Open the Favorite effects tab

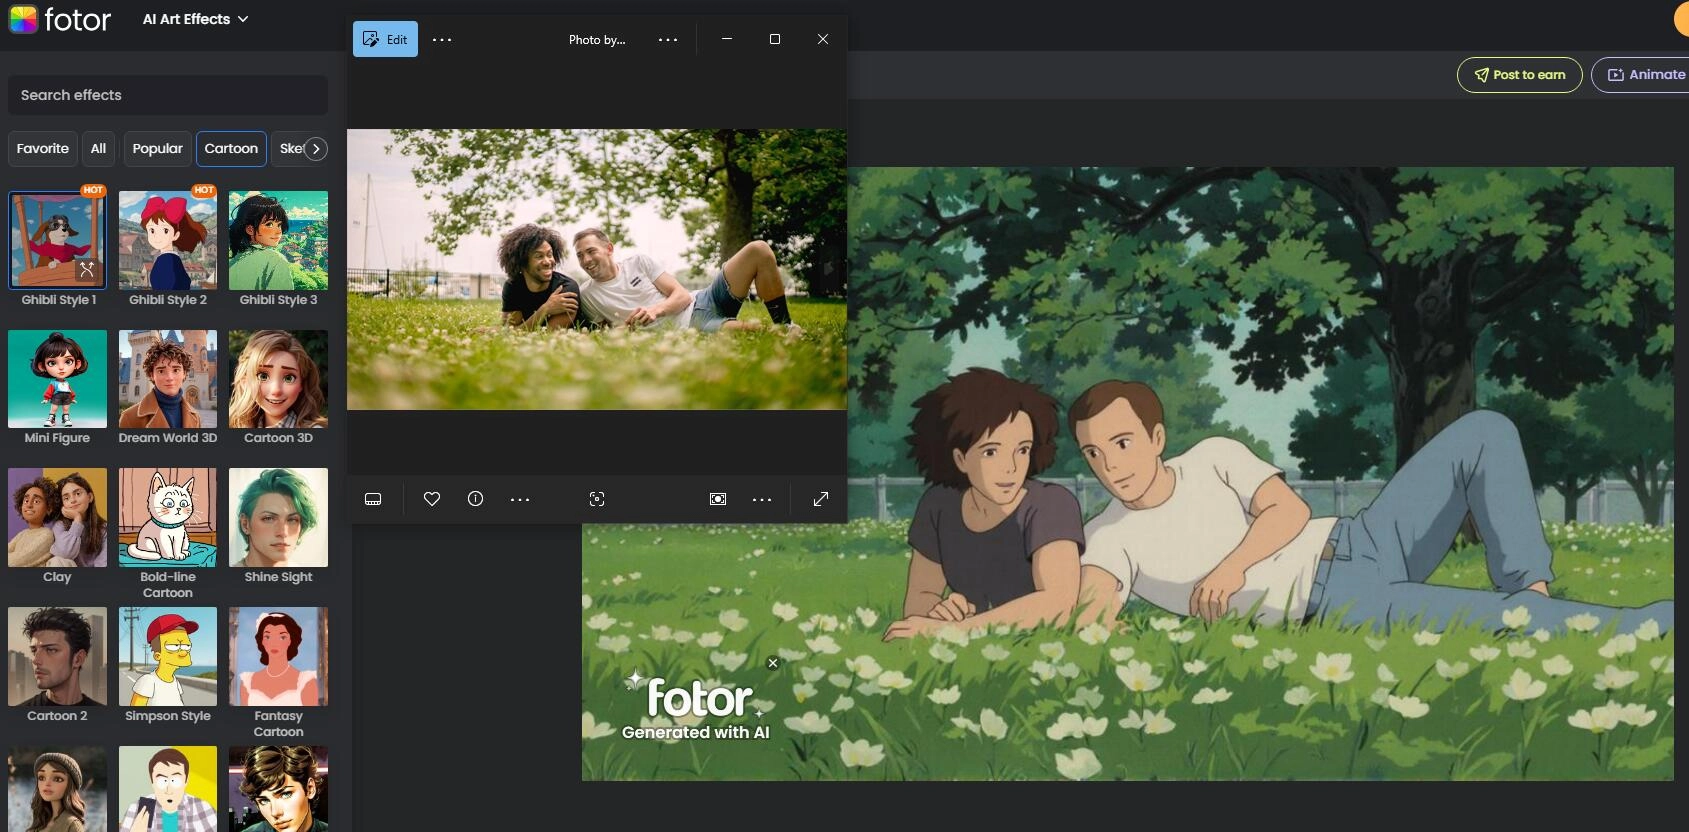click(x=43, y=149)
